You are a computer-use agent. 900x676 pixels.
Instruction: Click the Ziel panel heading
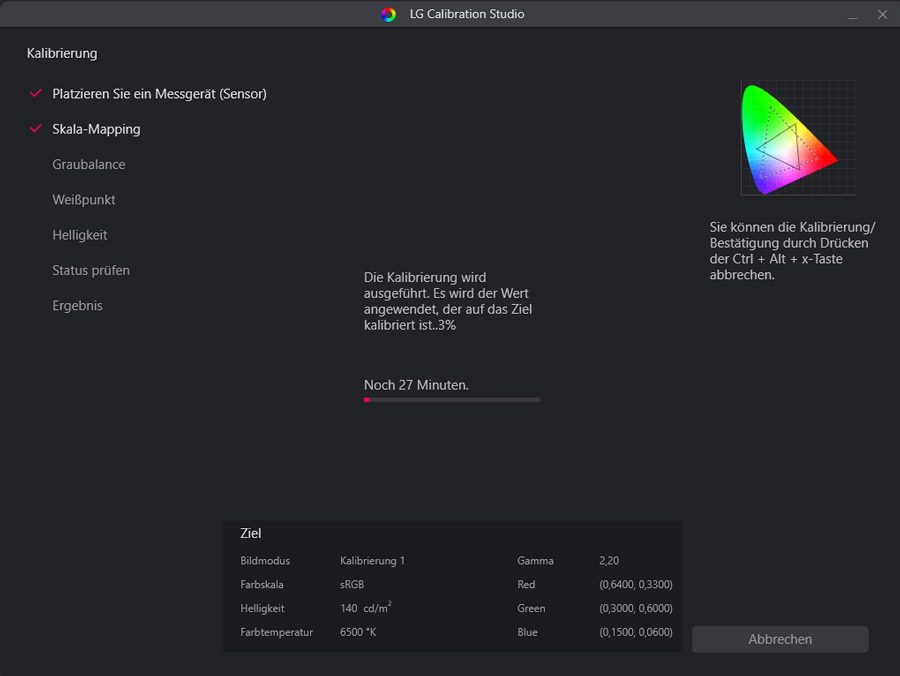click(250, 533)
